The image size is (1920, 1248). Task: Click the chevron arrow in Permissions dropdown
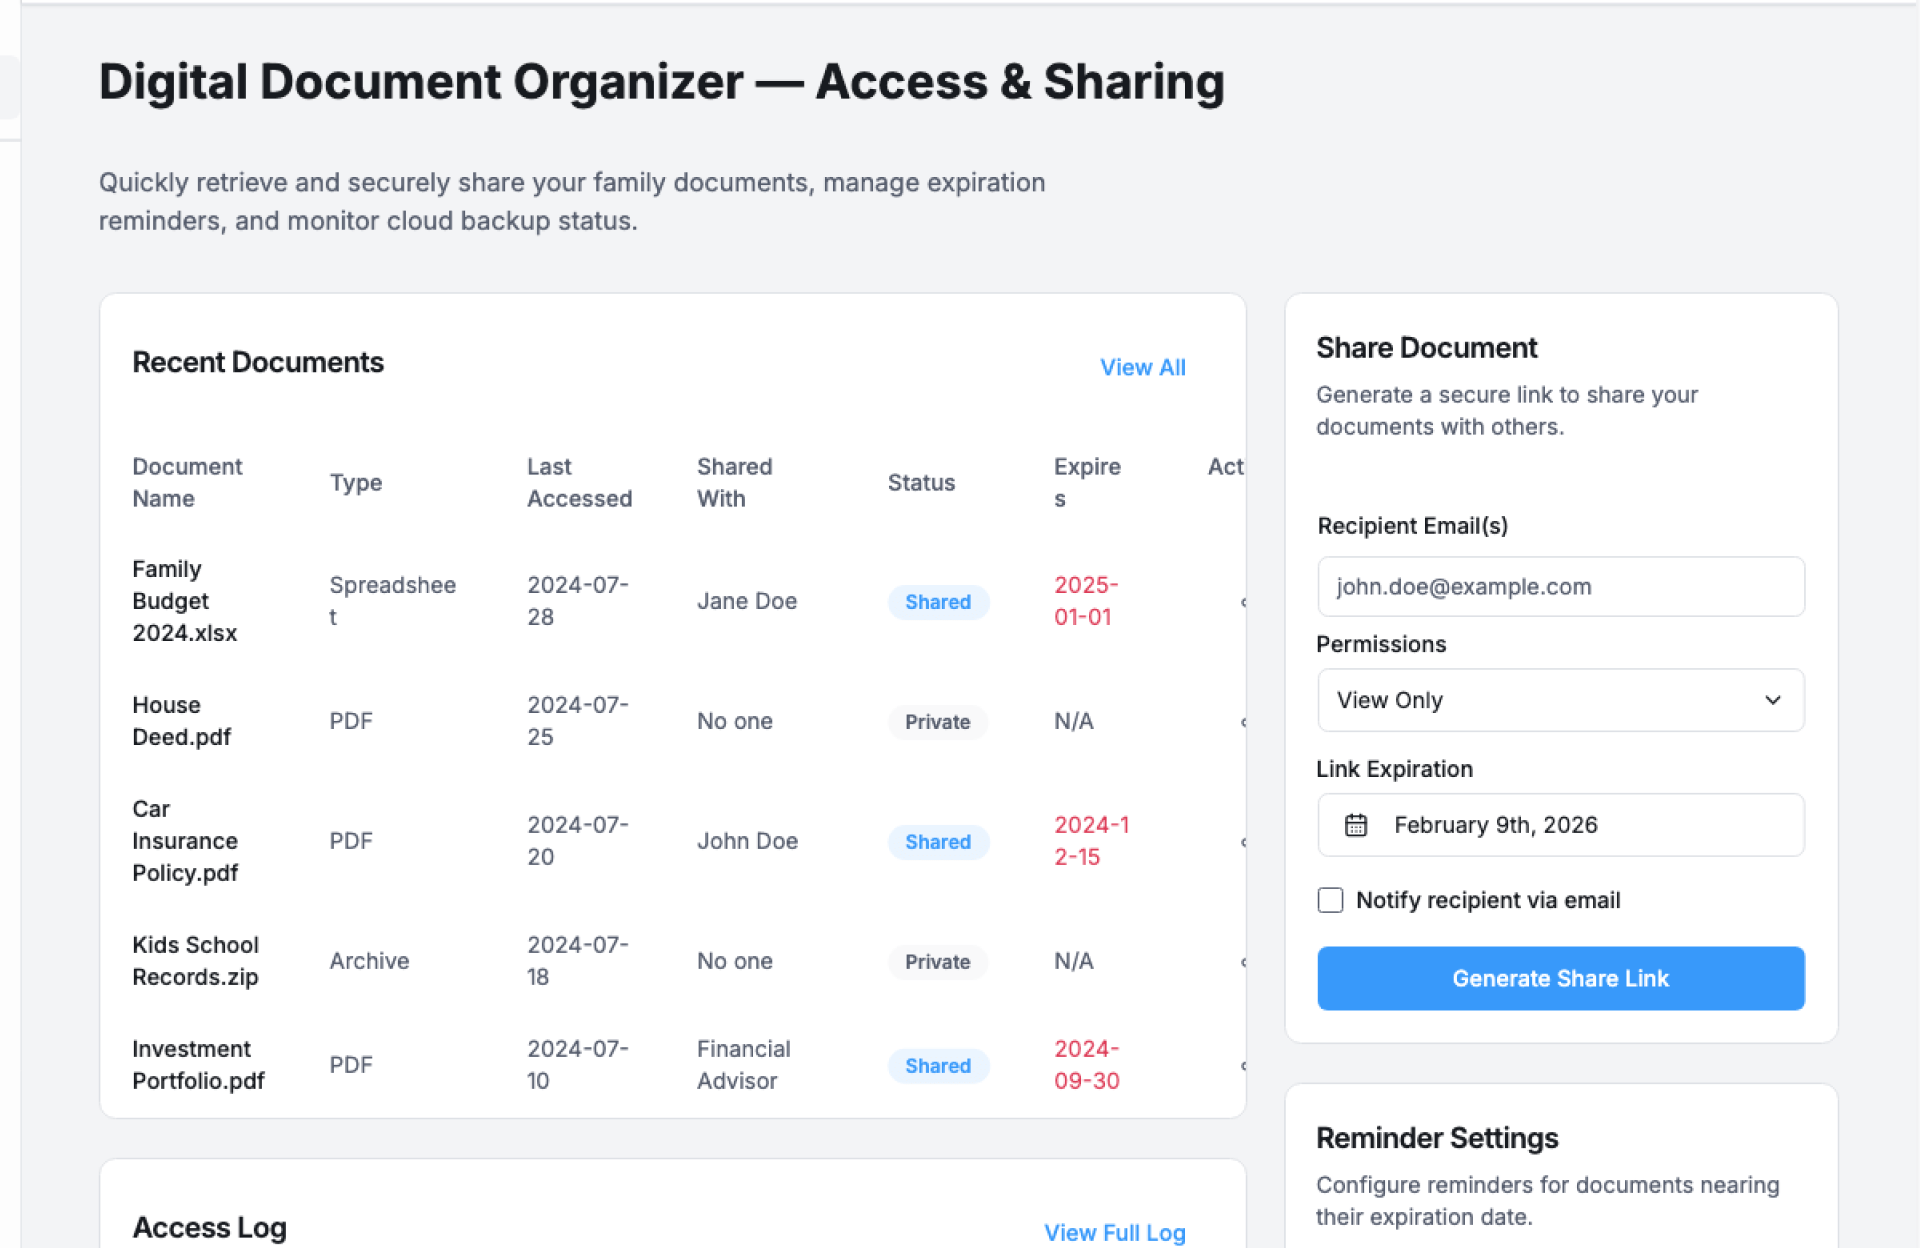[1772, 700]
